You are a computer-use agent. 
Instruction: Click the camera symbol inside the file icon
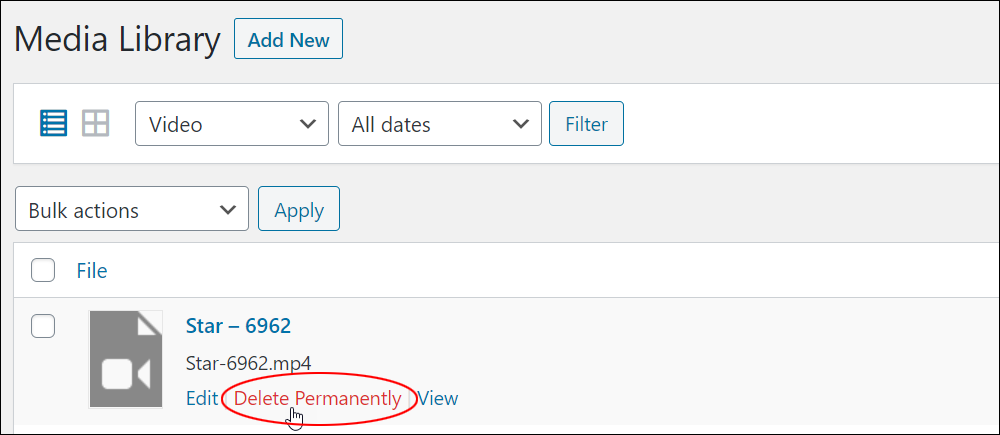[x=126, y=374]
